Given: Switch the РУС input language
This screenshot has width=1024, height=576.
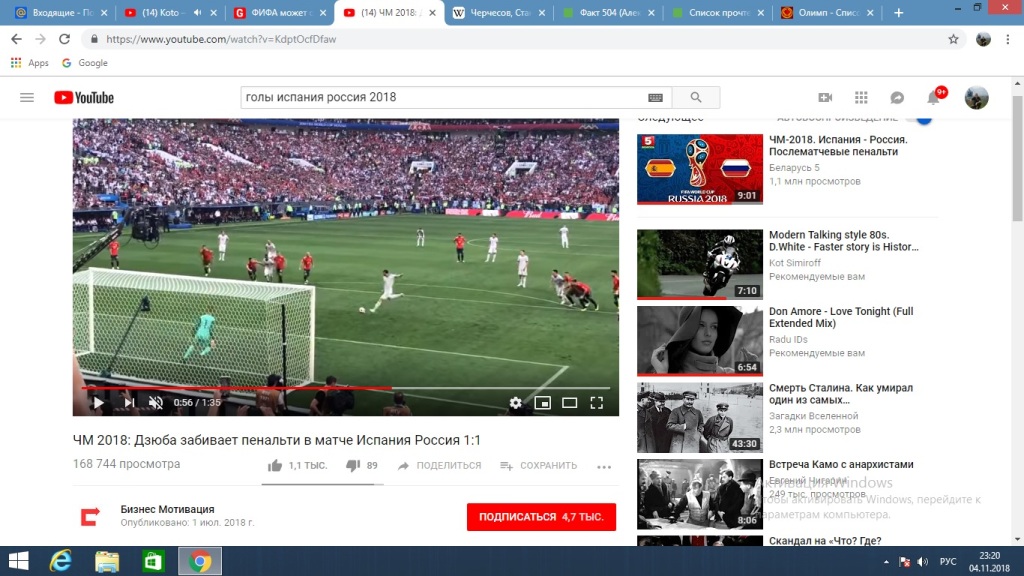Looking at the screenshot, I should click(948, 562).
